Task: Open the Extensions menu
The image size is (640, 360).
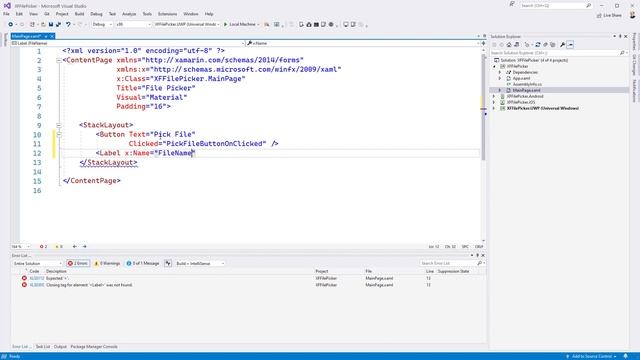Action: 167,14
